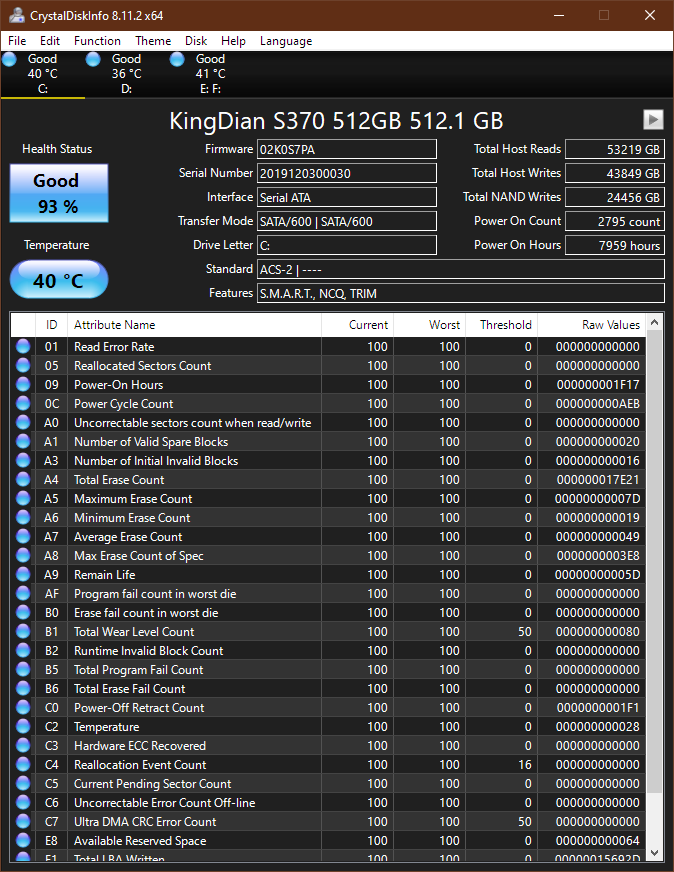674x872 pixels.
Task: Select the D: drive status tab
Action: [x=127, y=74]
